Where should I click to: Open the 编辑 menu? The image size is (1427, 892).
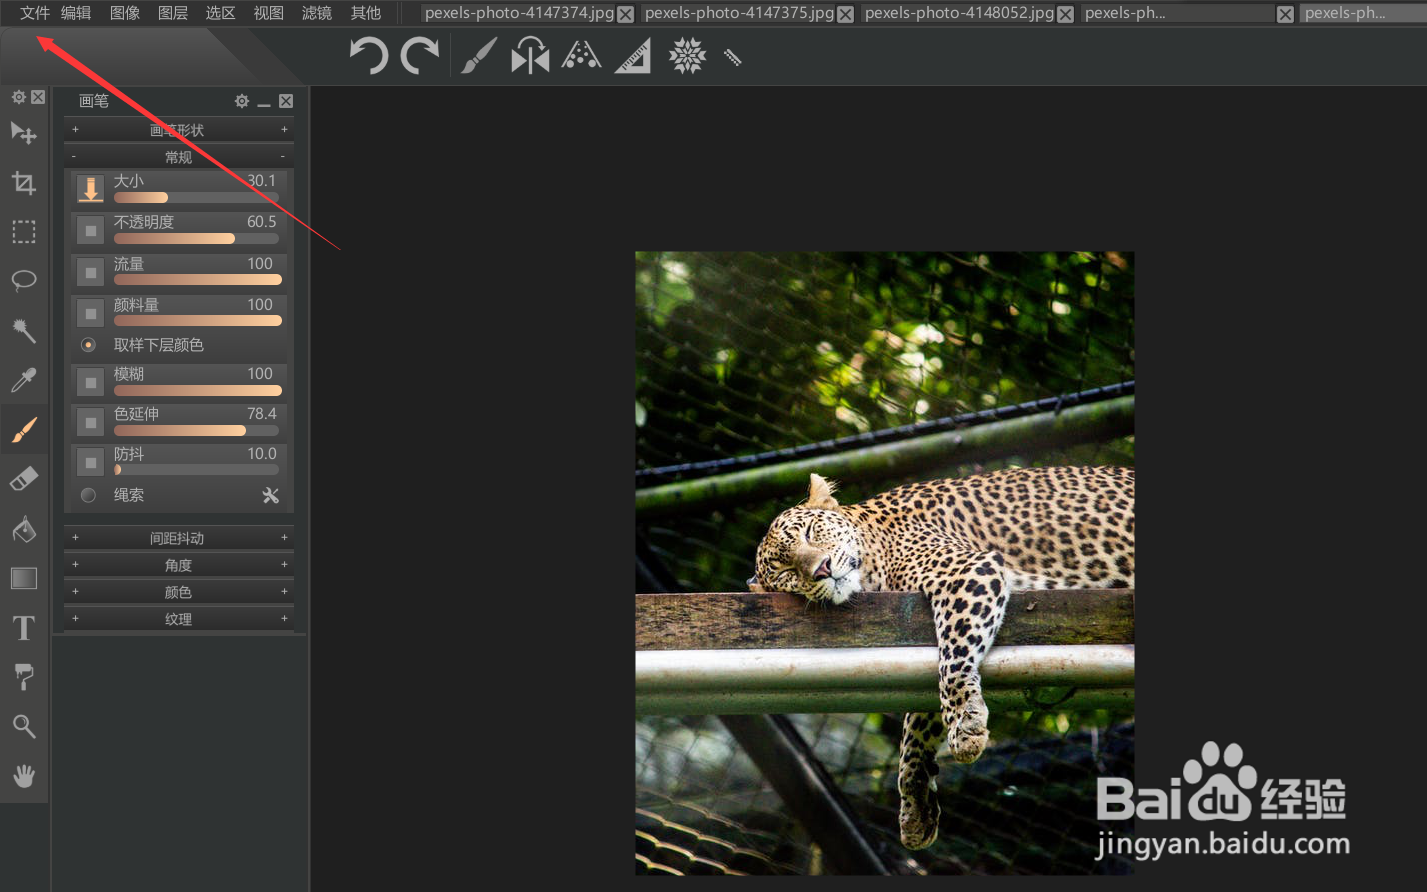[76, 13]
